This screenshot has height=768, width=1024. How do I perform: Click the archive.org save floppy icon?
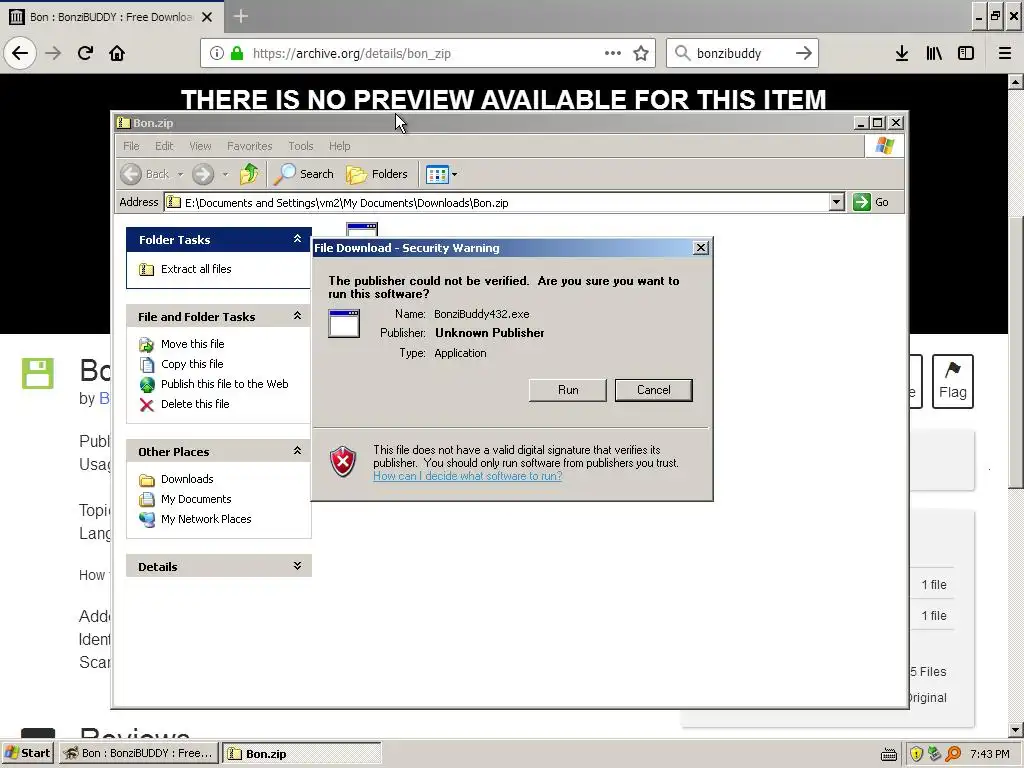(x=38, y=374)
